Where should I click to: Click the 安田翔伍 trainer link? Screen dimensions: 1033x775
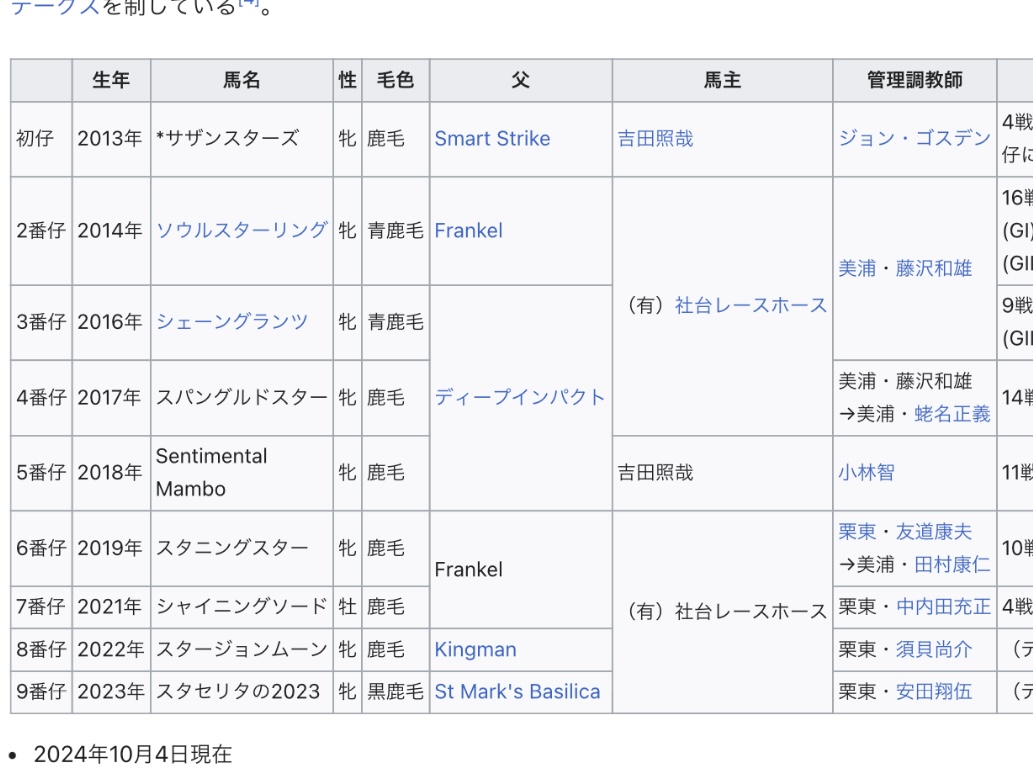934,691
